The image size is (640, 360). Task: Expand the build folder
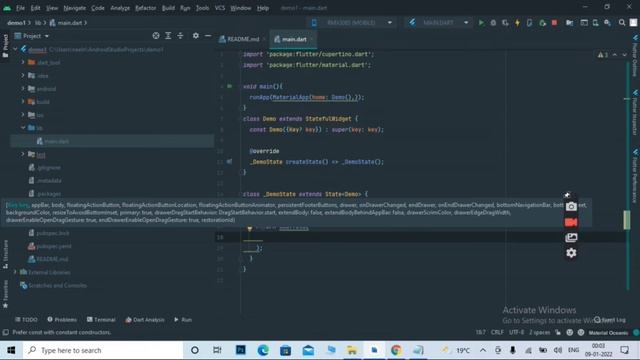point(23,102)
